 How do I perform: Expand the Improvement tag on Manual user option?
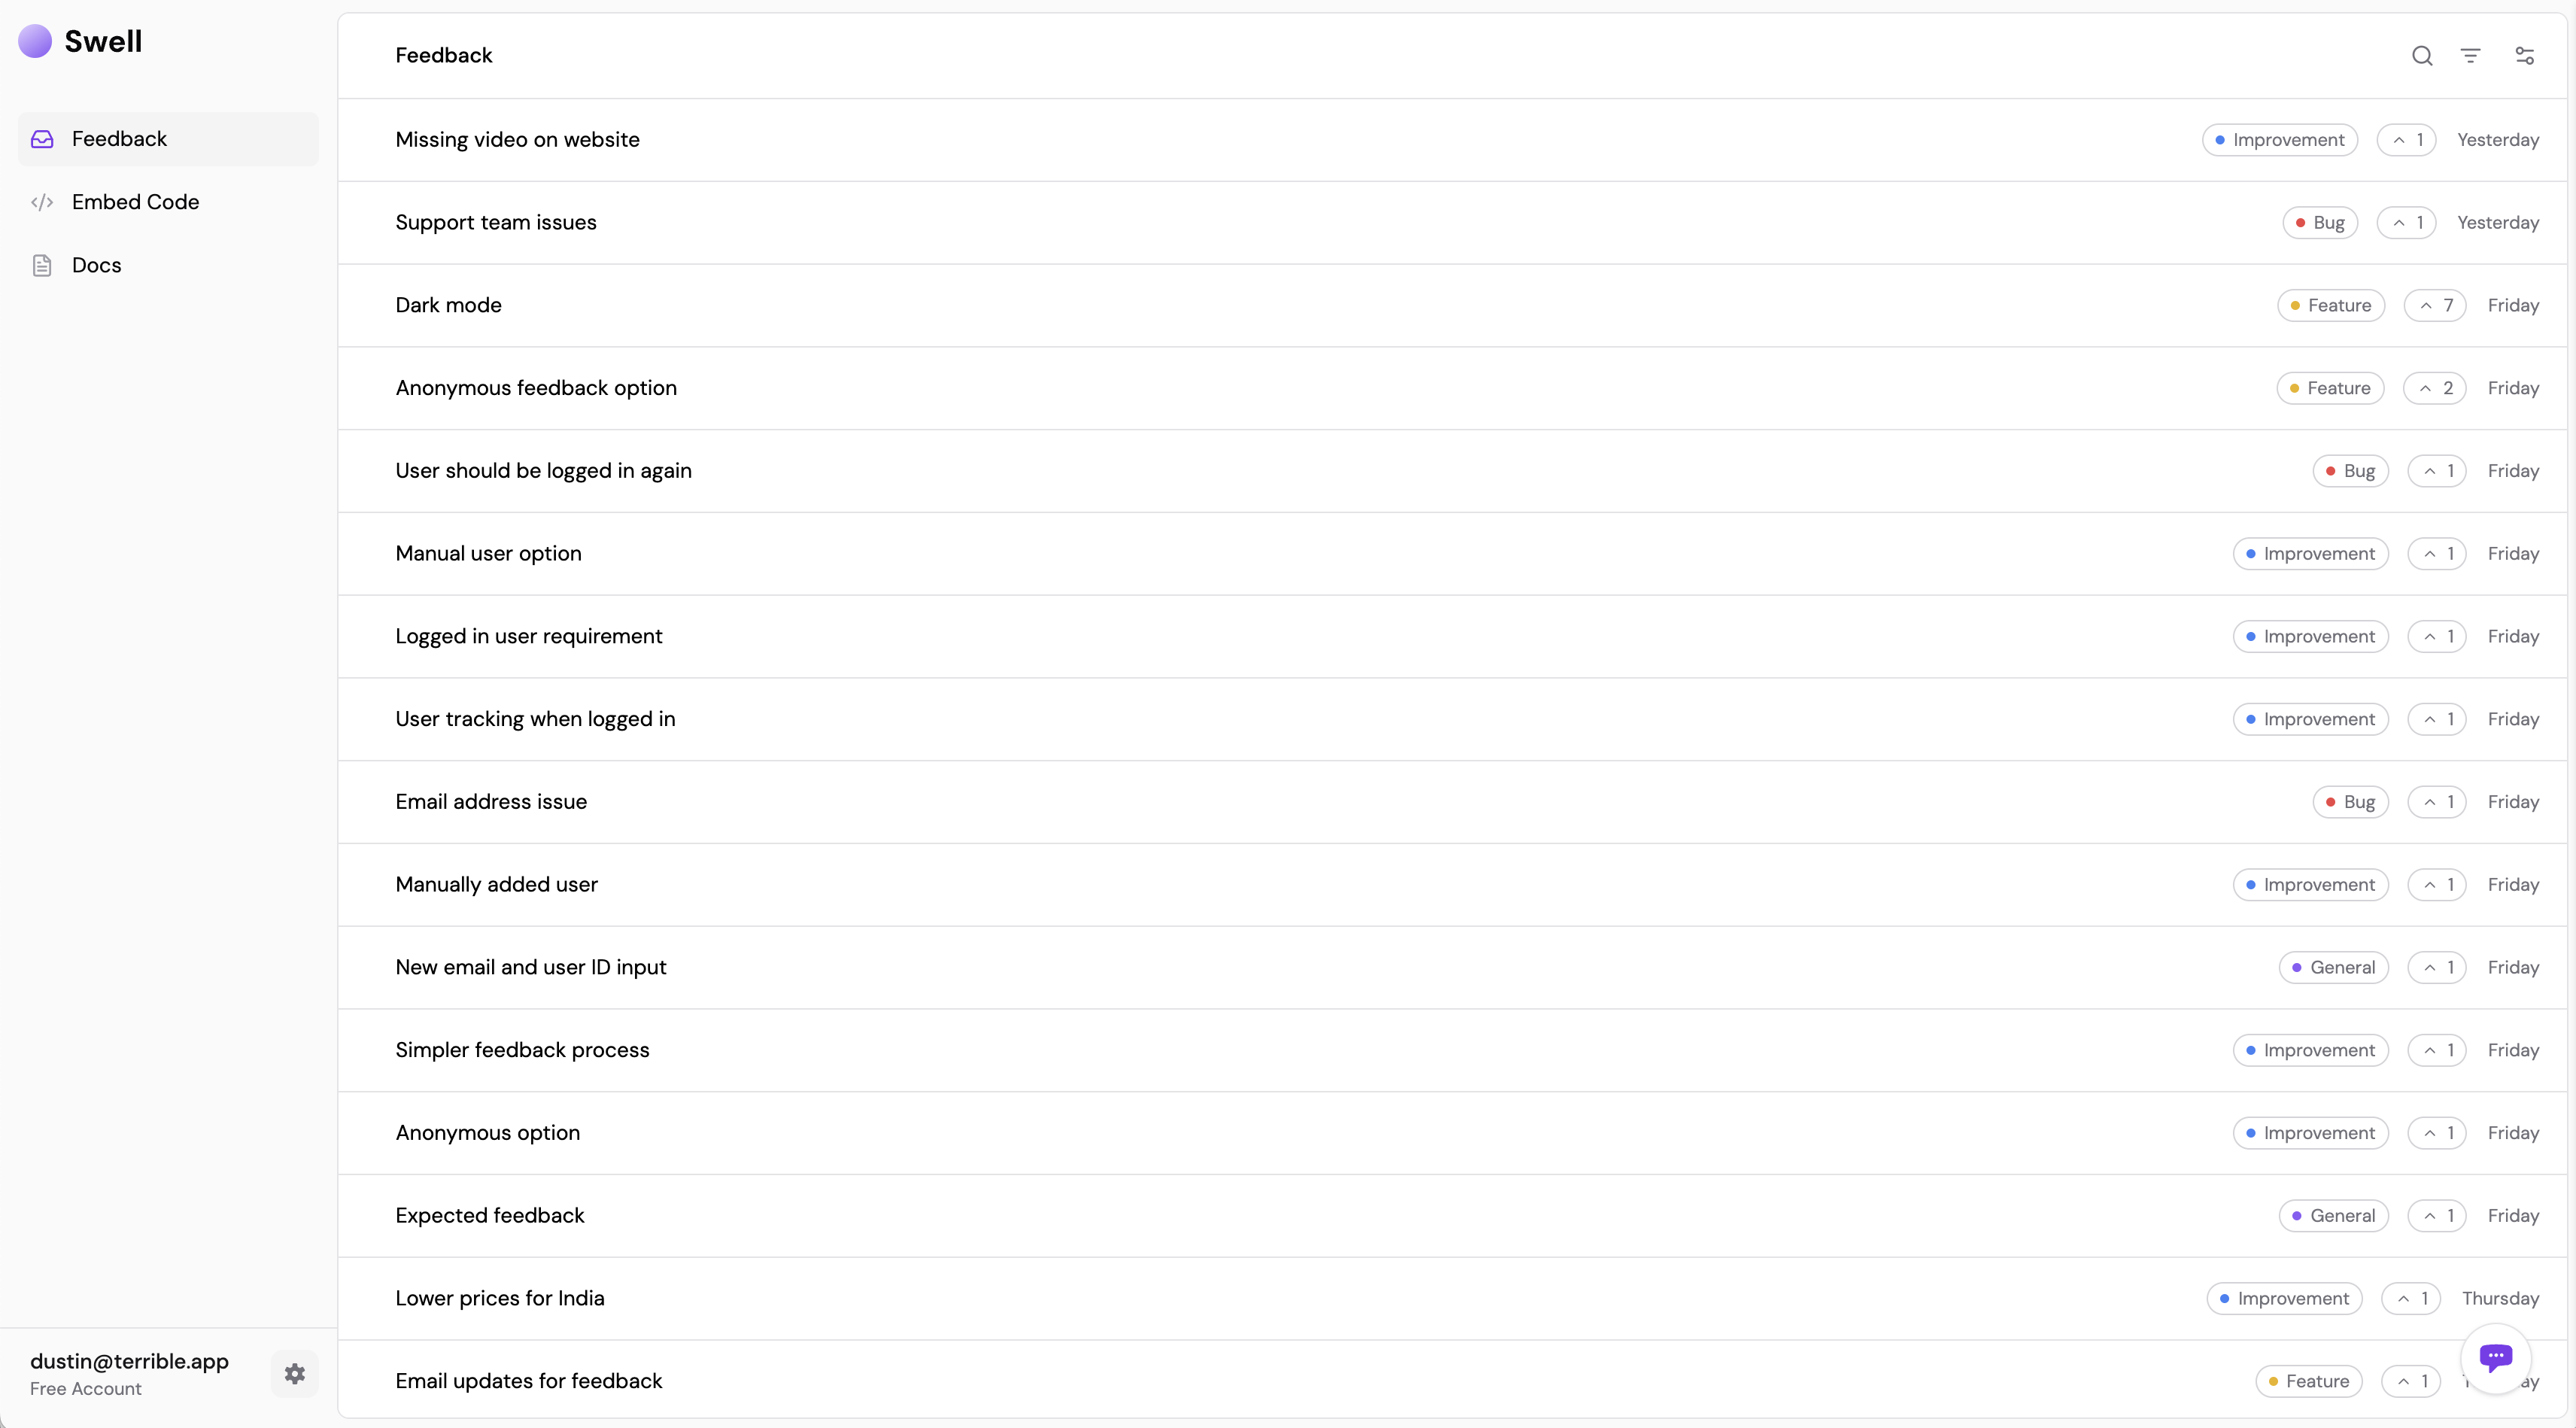pos(2310,552)
